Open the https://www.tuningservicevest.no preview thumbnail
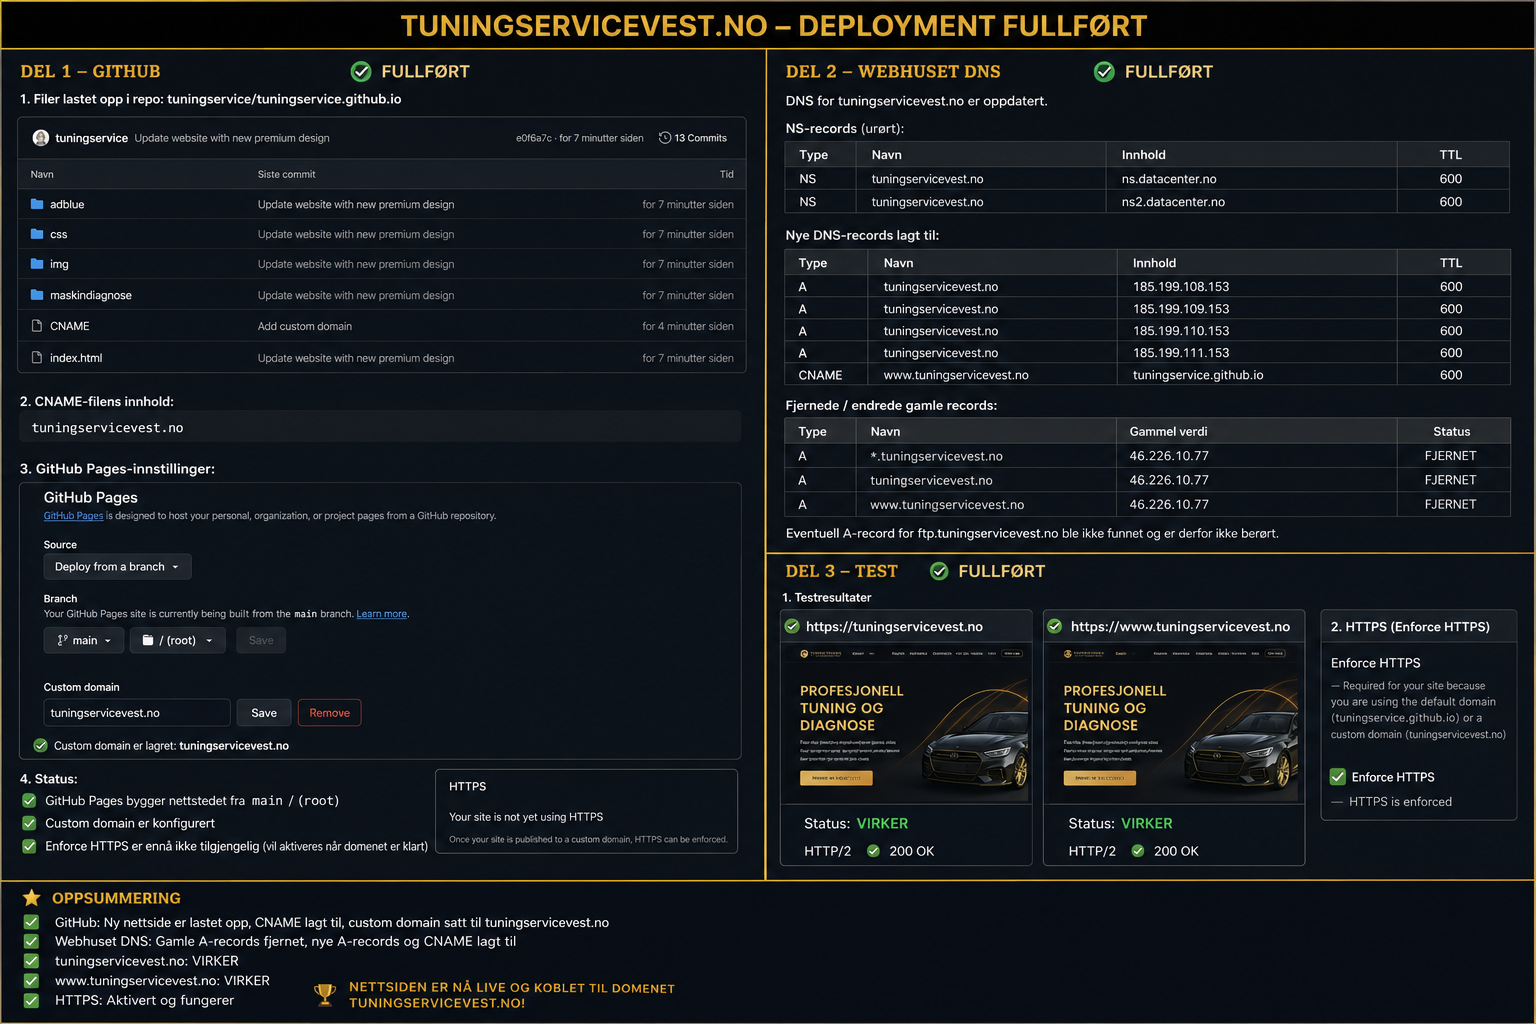1536x1024 pixels. (1174, 722)
